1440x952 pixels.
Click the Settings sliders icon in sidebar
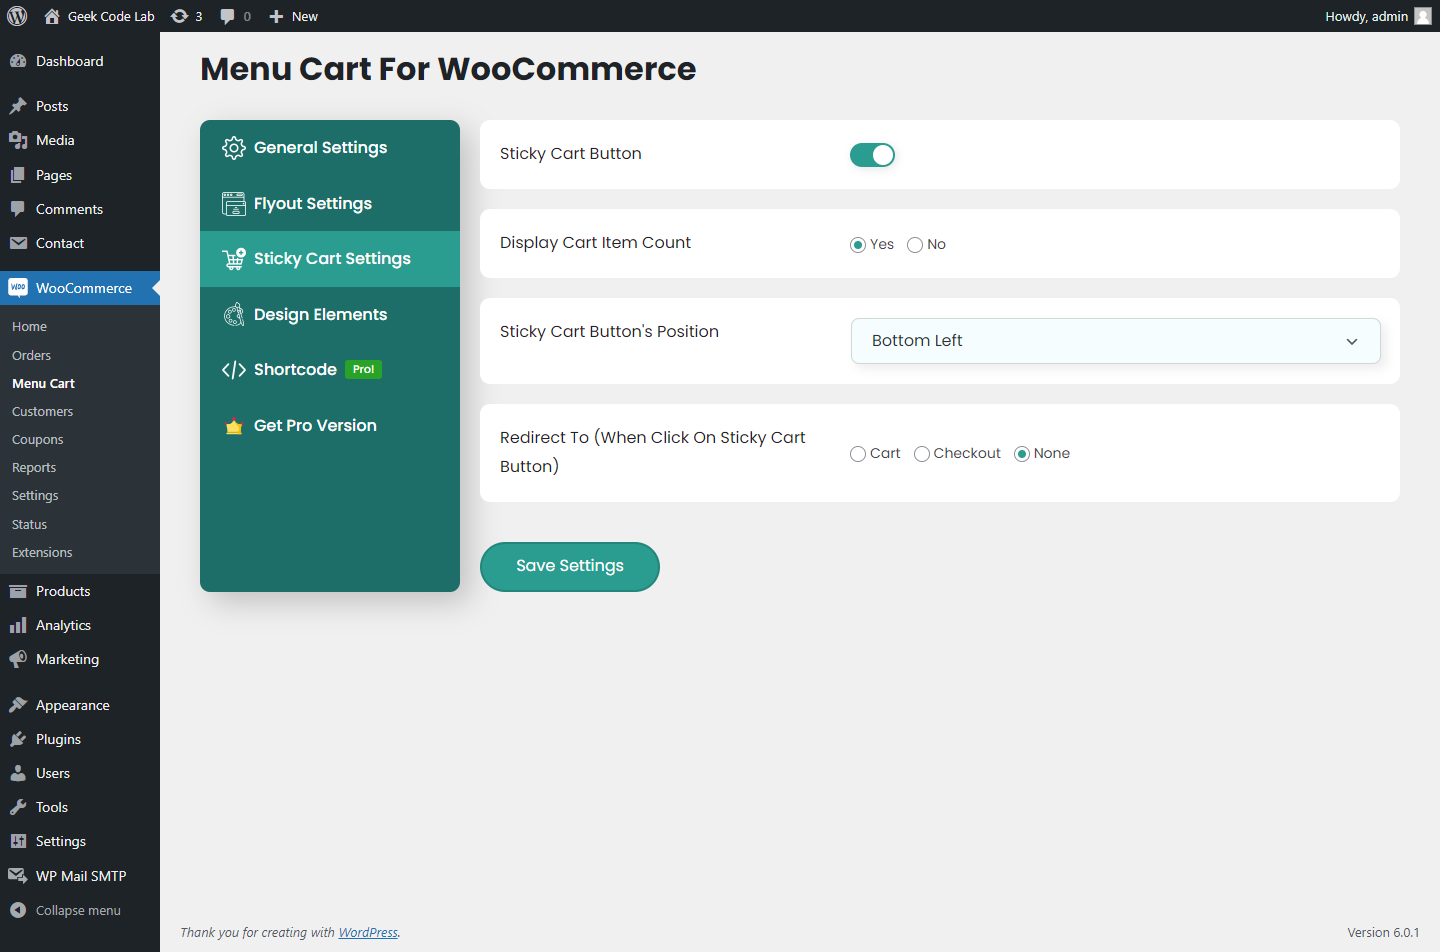[x=18, y=841]
